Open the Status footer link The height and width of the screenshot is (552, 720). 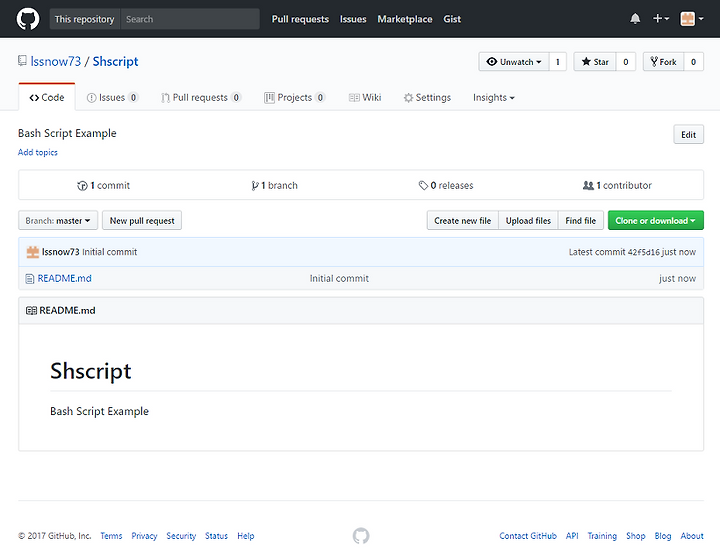[216, 536]
